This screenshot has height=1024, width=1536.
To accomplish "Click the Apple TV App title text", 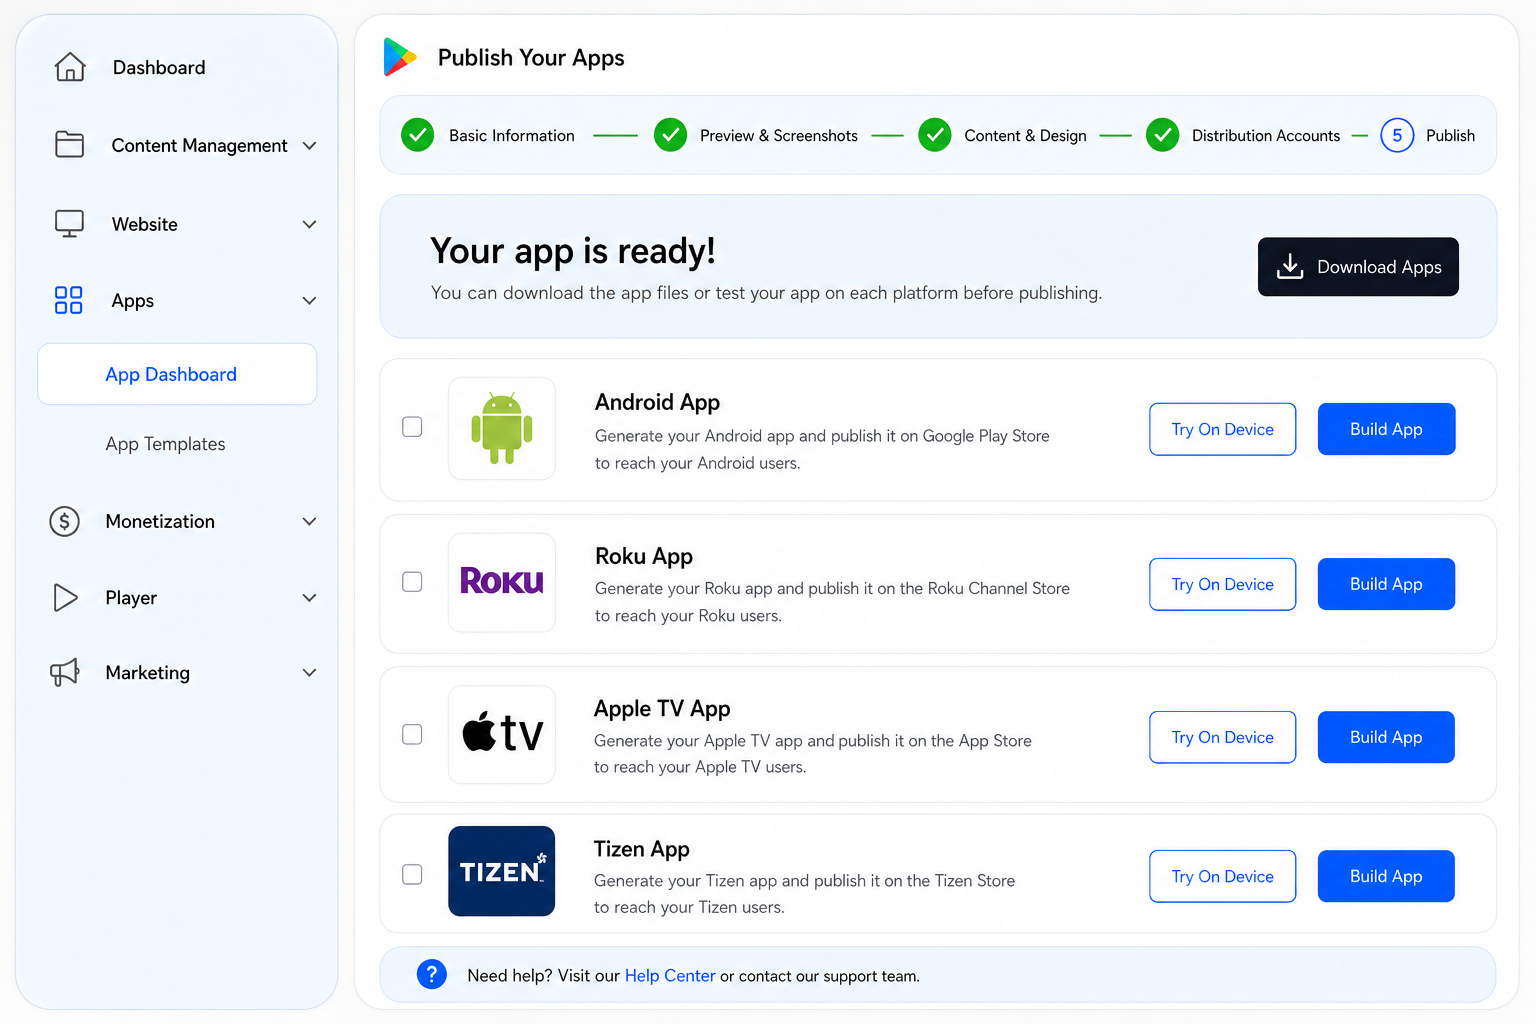I will (662, 708).
